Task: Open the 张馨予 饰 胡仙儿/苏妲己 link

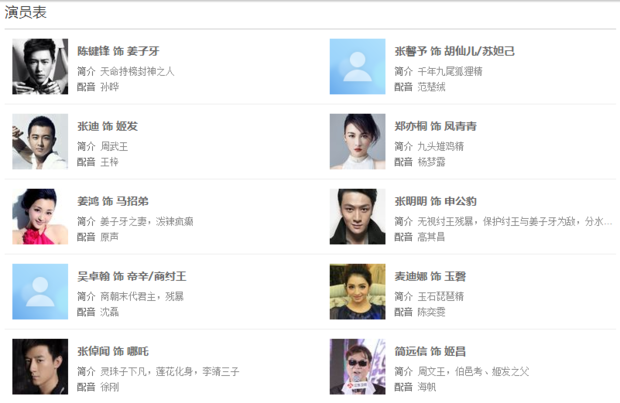Action: pyautogui.click(x=454, y=51)
